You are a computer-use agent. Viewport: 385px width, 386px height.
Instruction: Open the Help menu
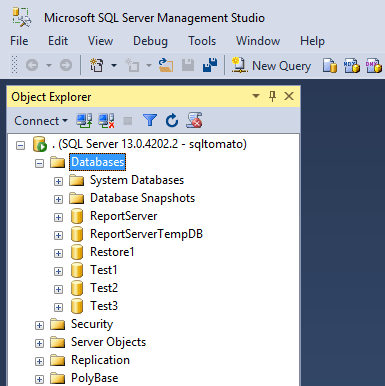click(312, 41)
